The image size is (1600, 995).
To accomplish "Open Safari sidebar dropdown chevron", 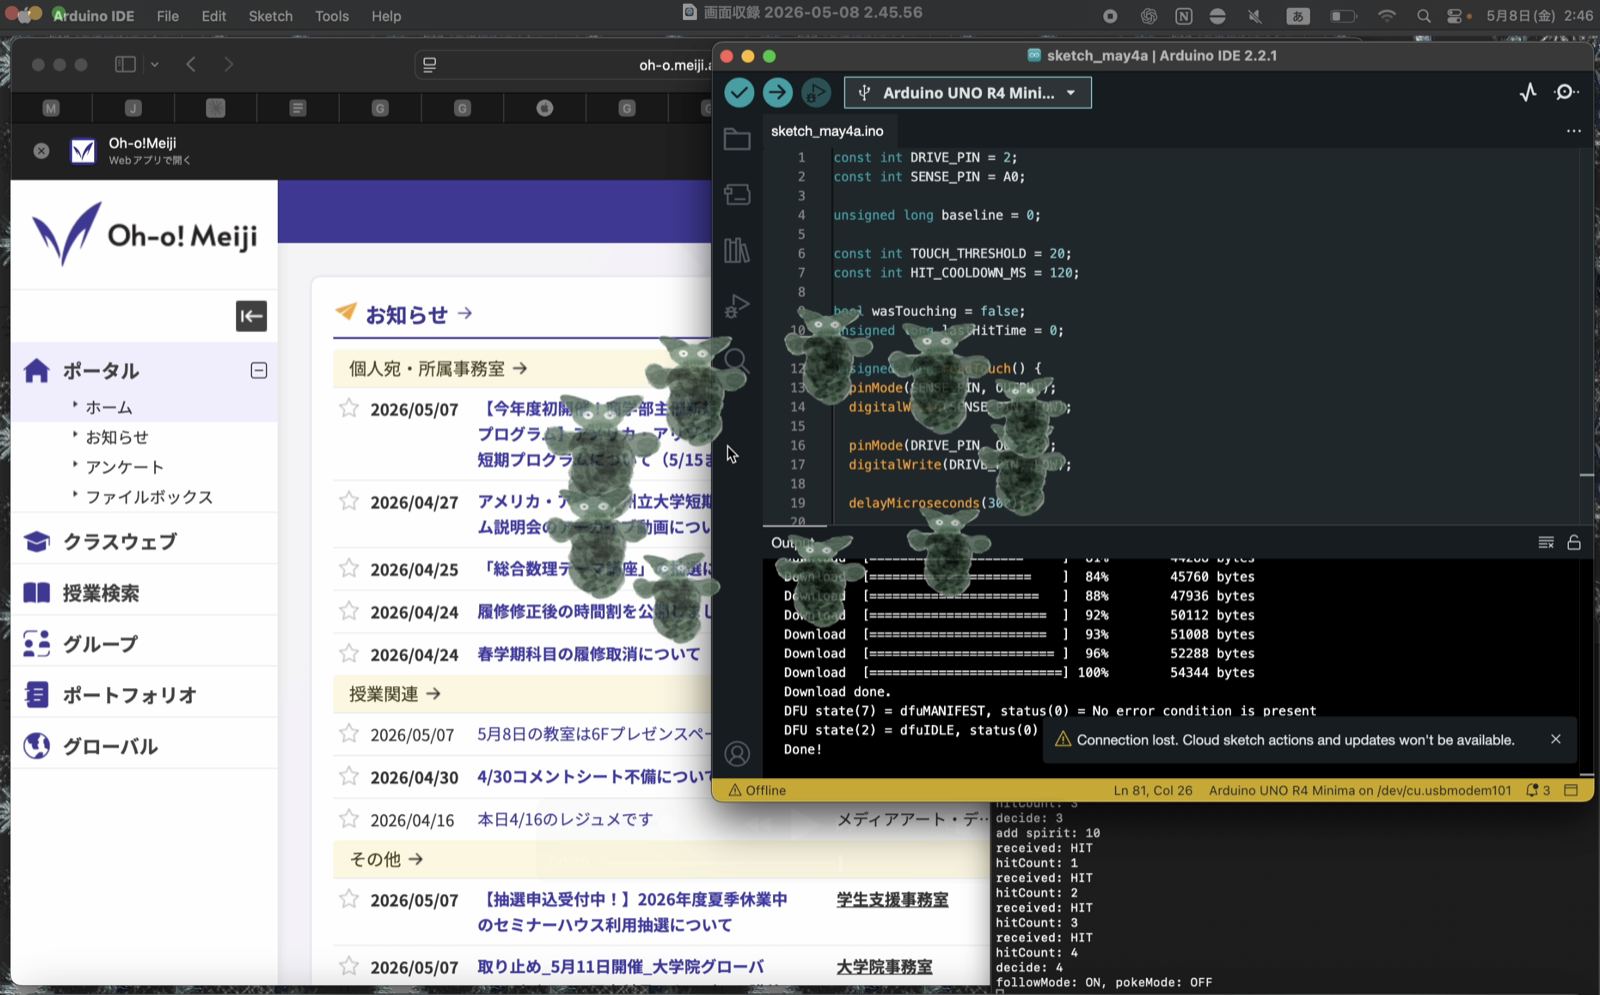I will tap(154, 64).
